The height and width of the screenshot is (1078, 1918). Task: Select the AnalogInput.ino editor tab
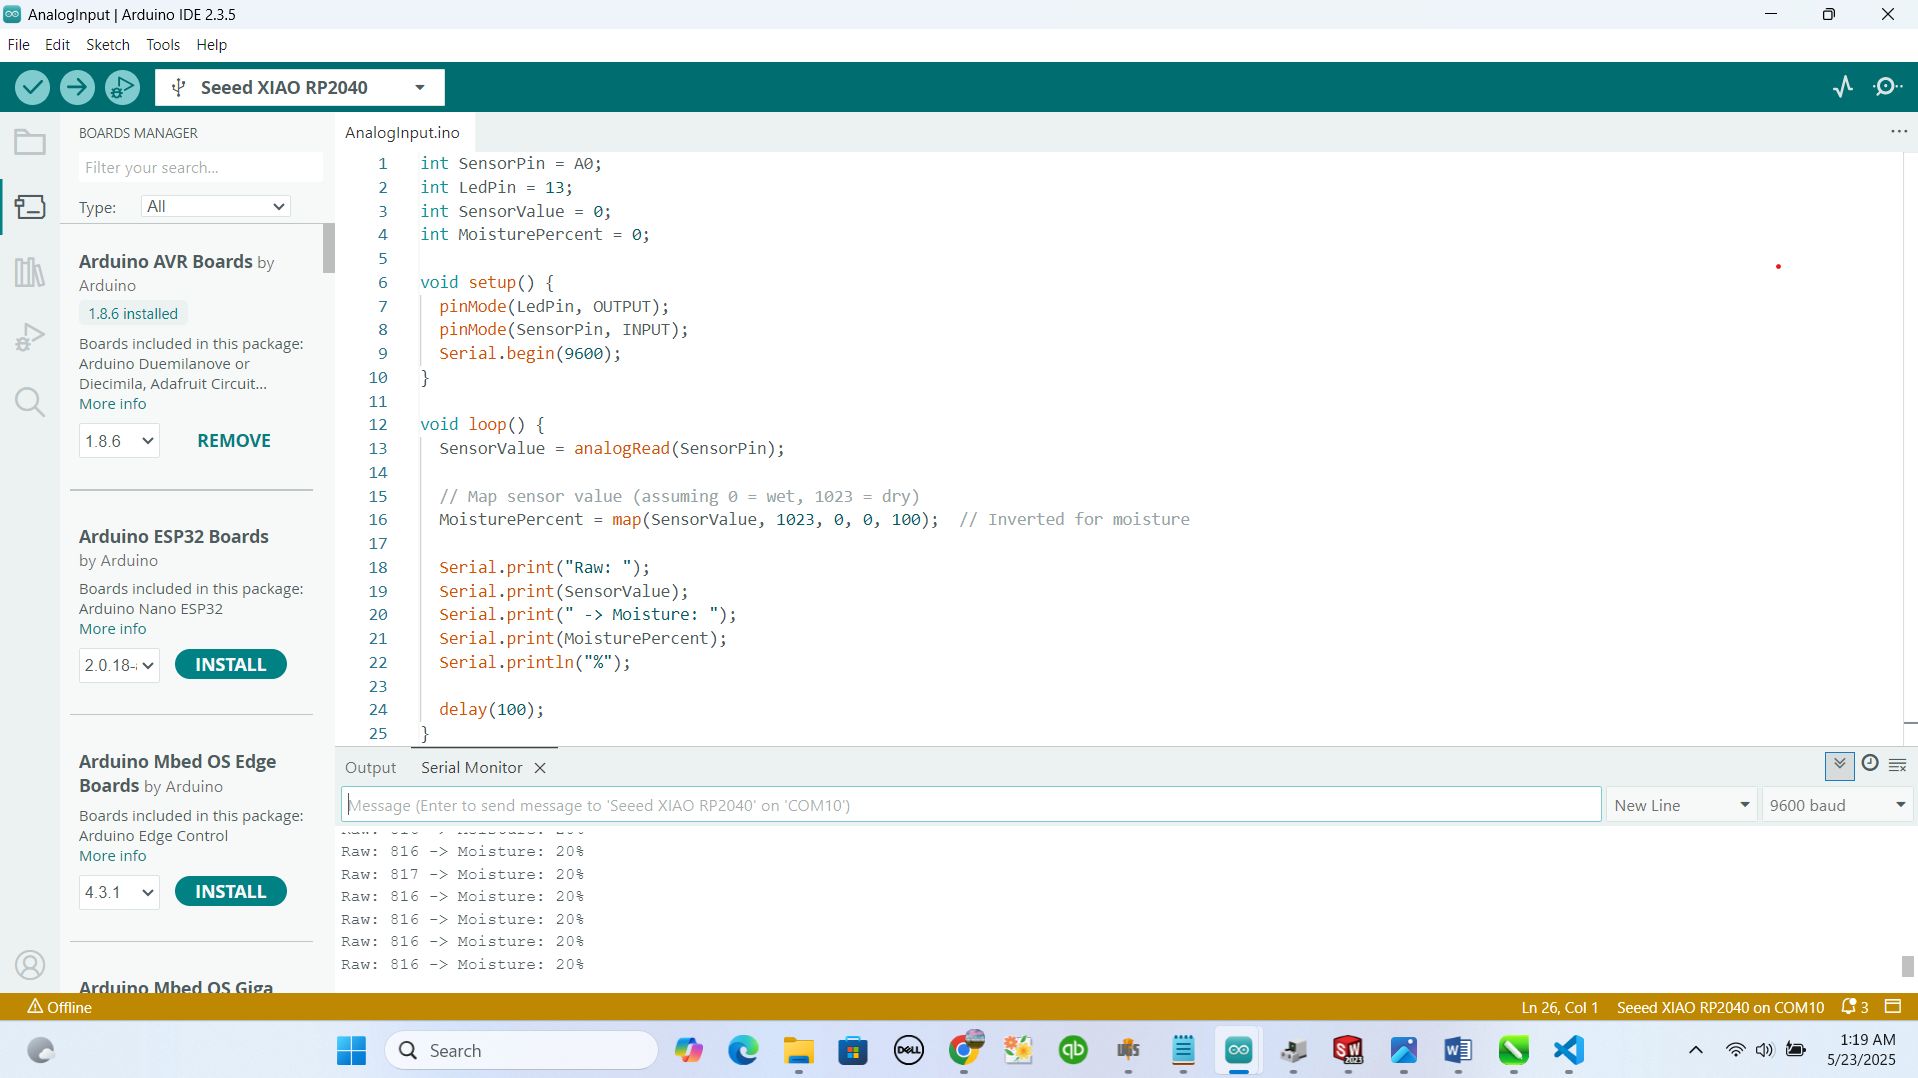click(403, 133)
